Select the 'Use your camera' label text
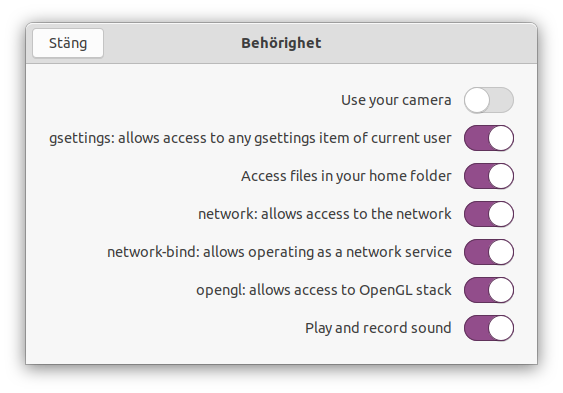 [x=396, y=100]
